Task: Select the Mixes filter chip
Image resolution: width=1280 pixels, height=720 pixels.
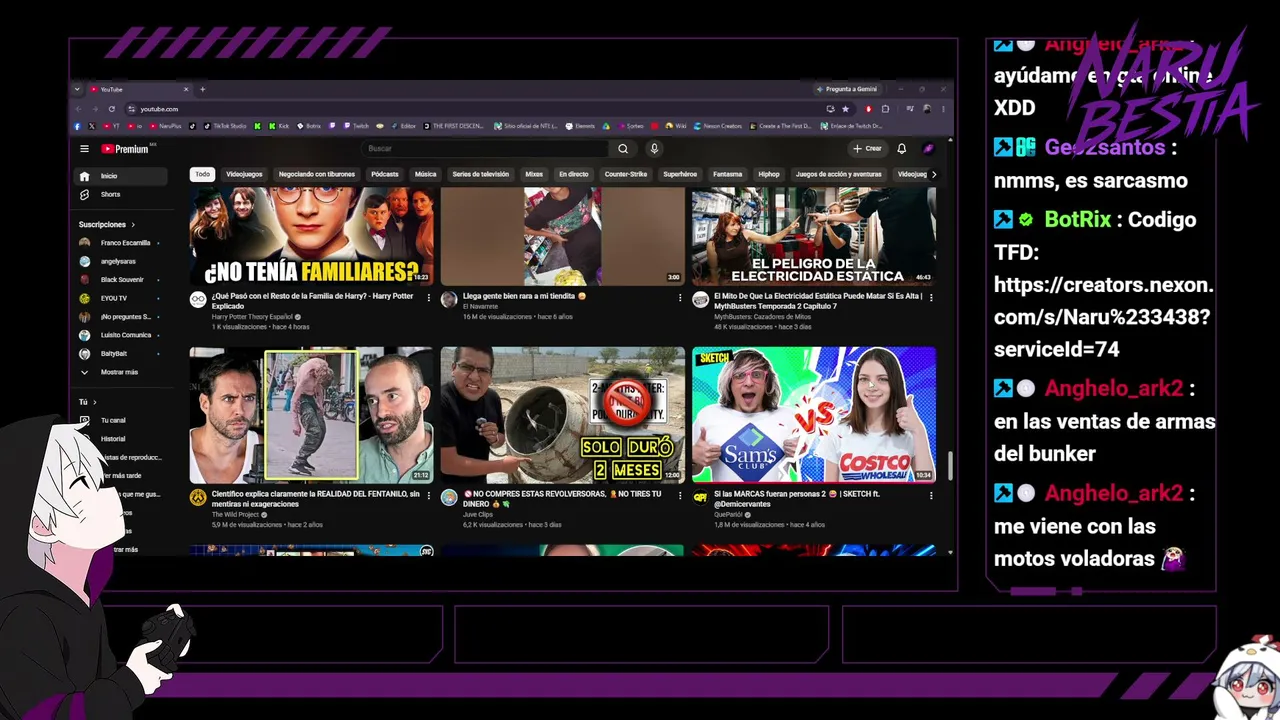Action: pyautogui.click(x=534, y=174)
